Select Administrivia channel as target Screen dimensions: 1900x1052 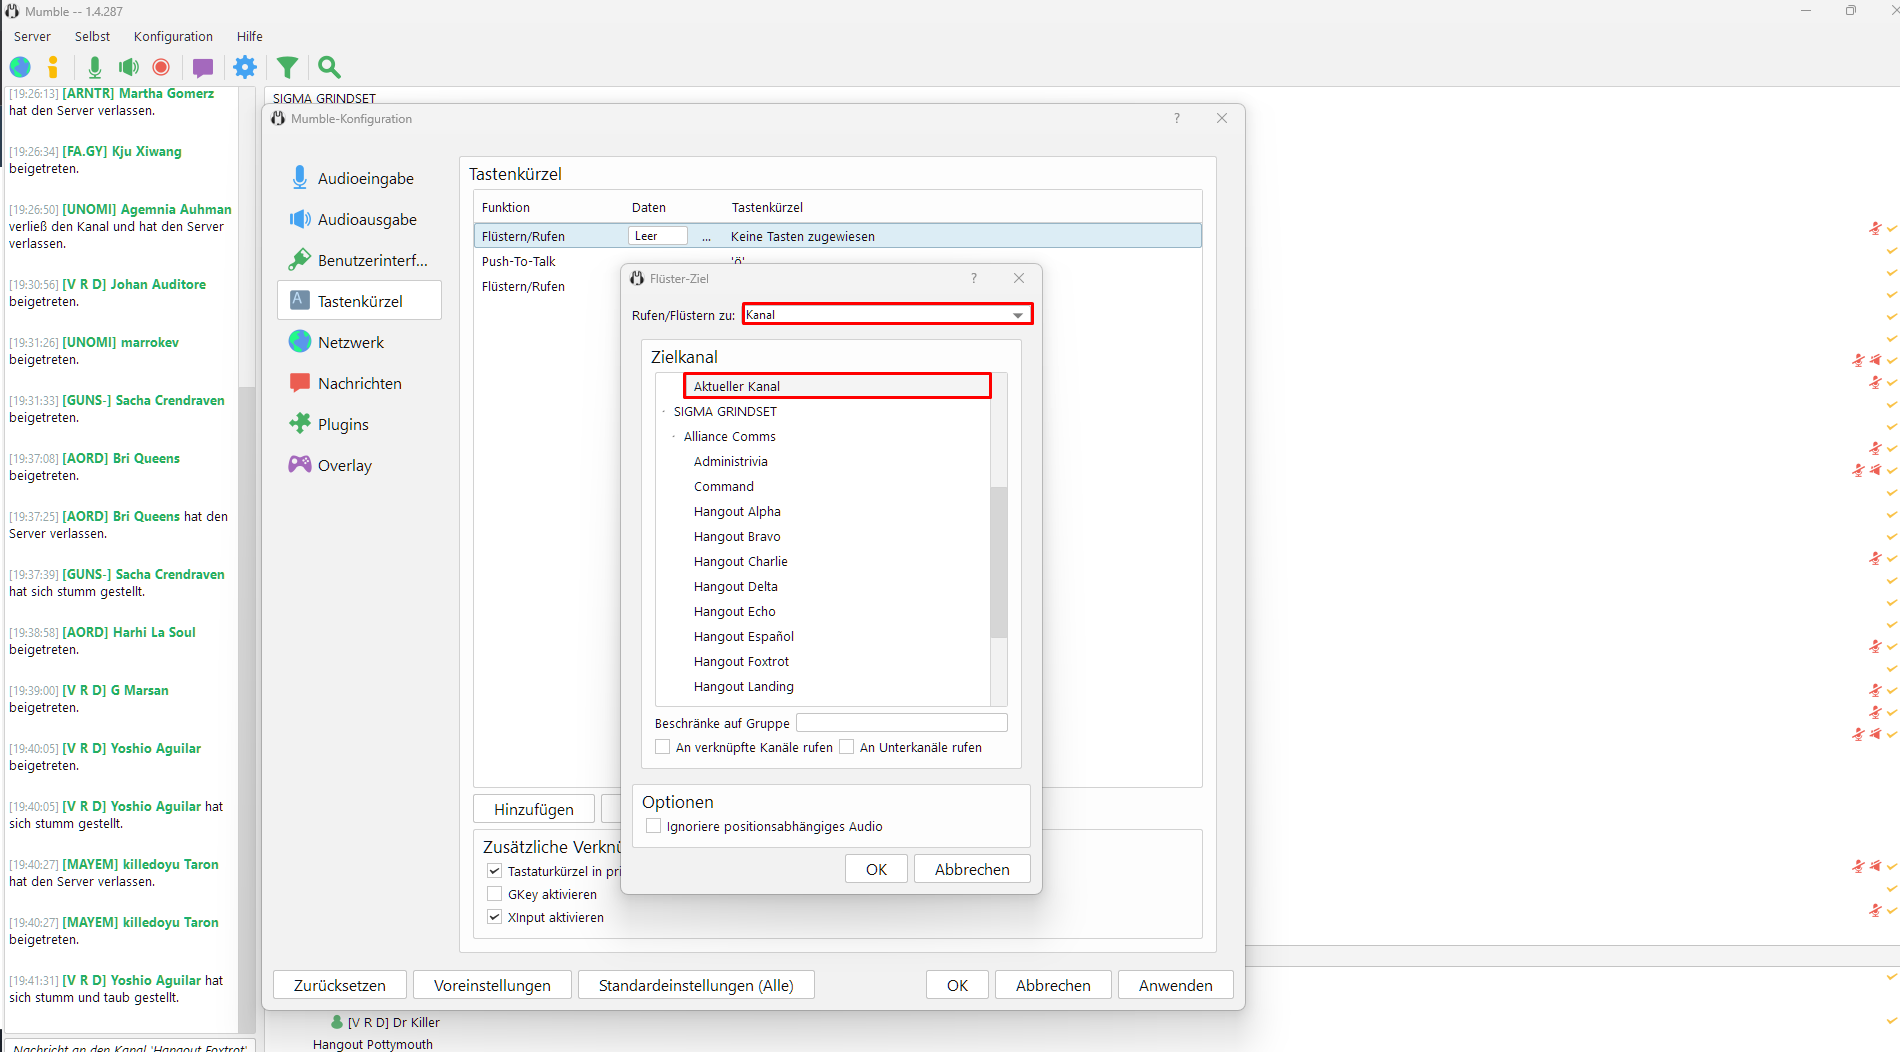tap(731, 461)
